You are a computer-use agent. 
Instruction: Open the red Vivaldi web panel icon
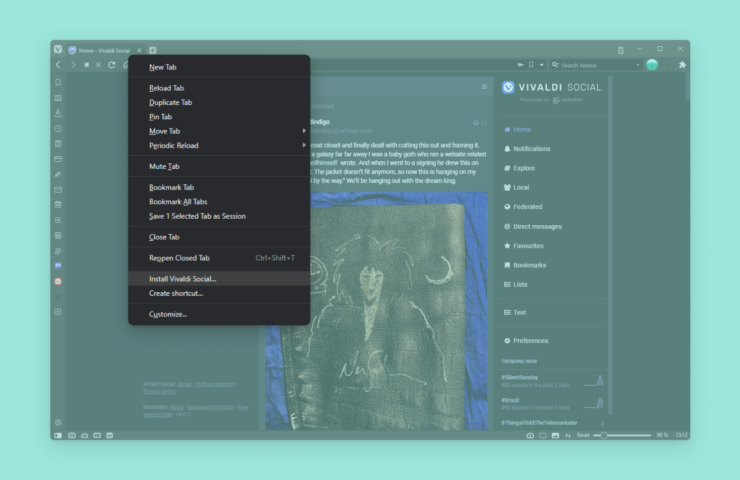point(58,281)
